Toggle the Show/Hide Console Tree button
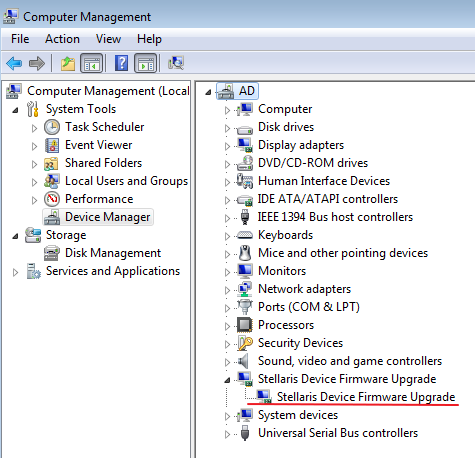475x458 pixels. [x=92, y=63]
